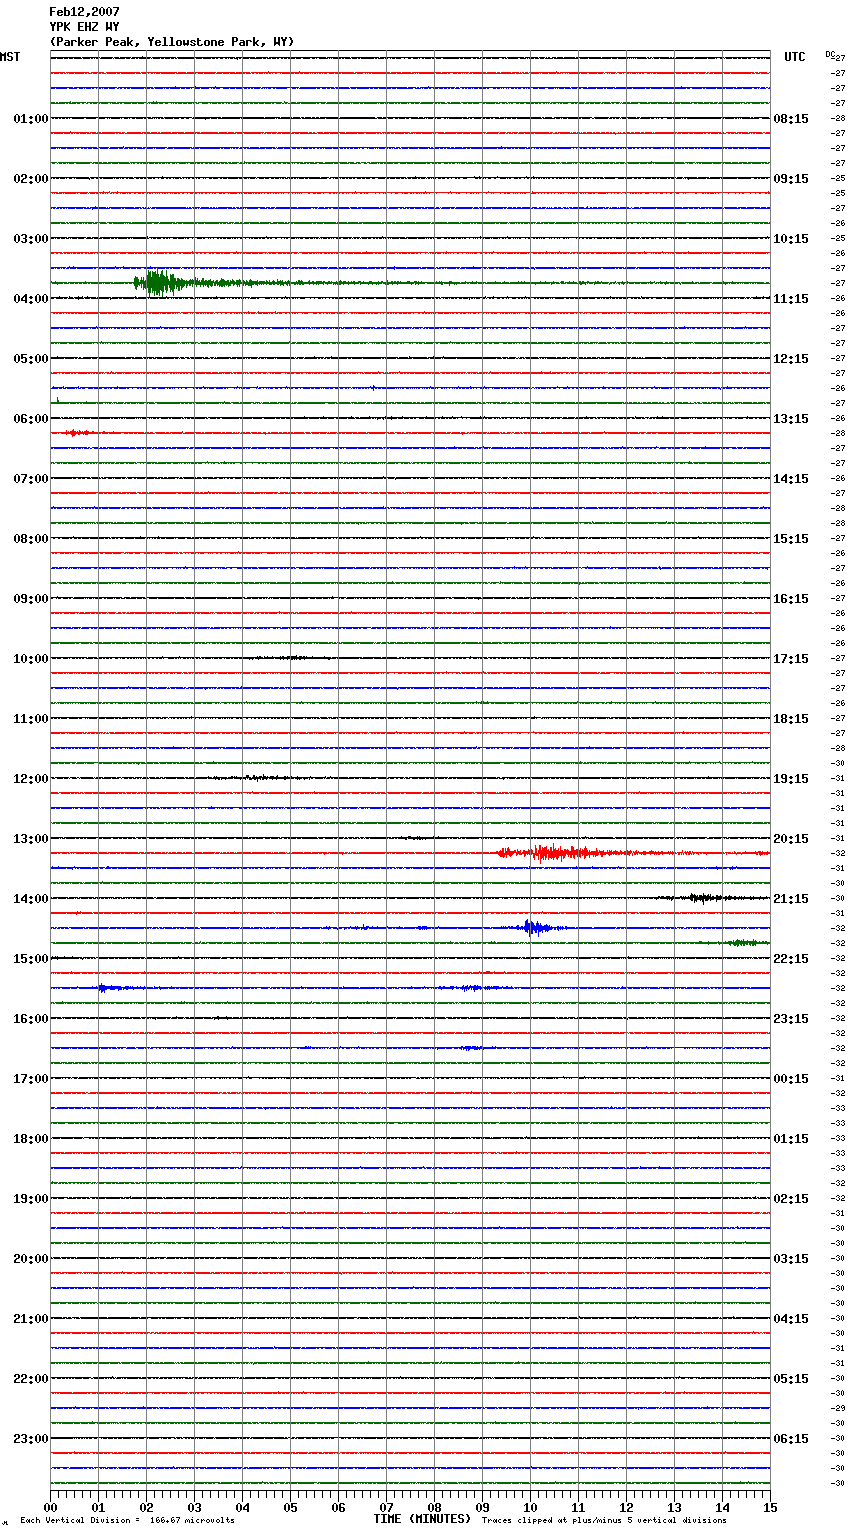This screenshot has height=1534, width=850.
Task: Click the DC column header at top right
Action: pos(830,54)
